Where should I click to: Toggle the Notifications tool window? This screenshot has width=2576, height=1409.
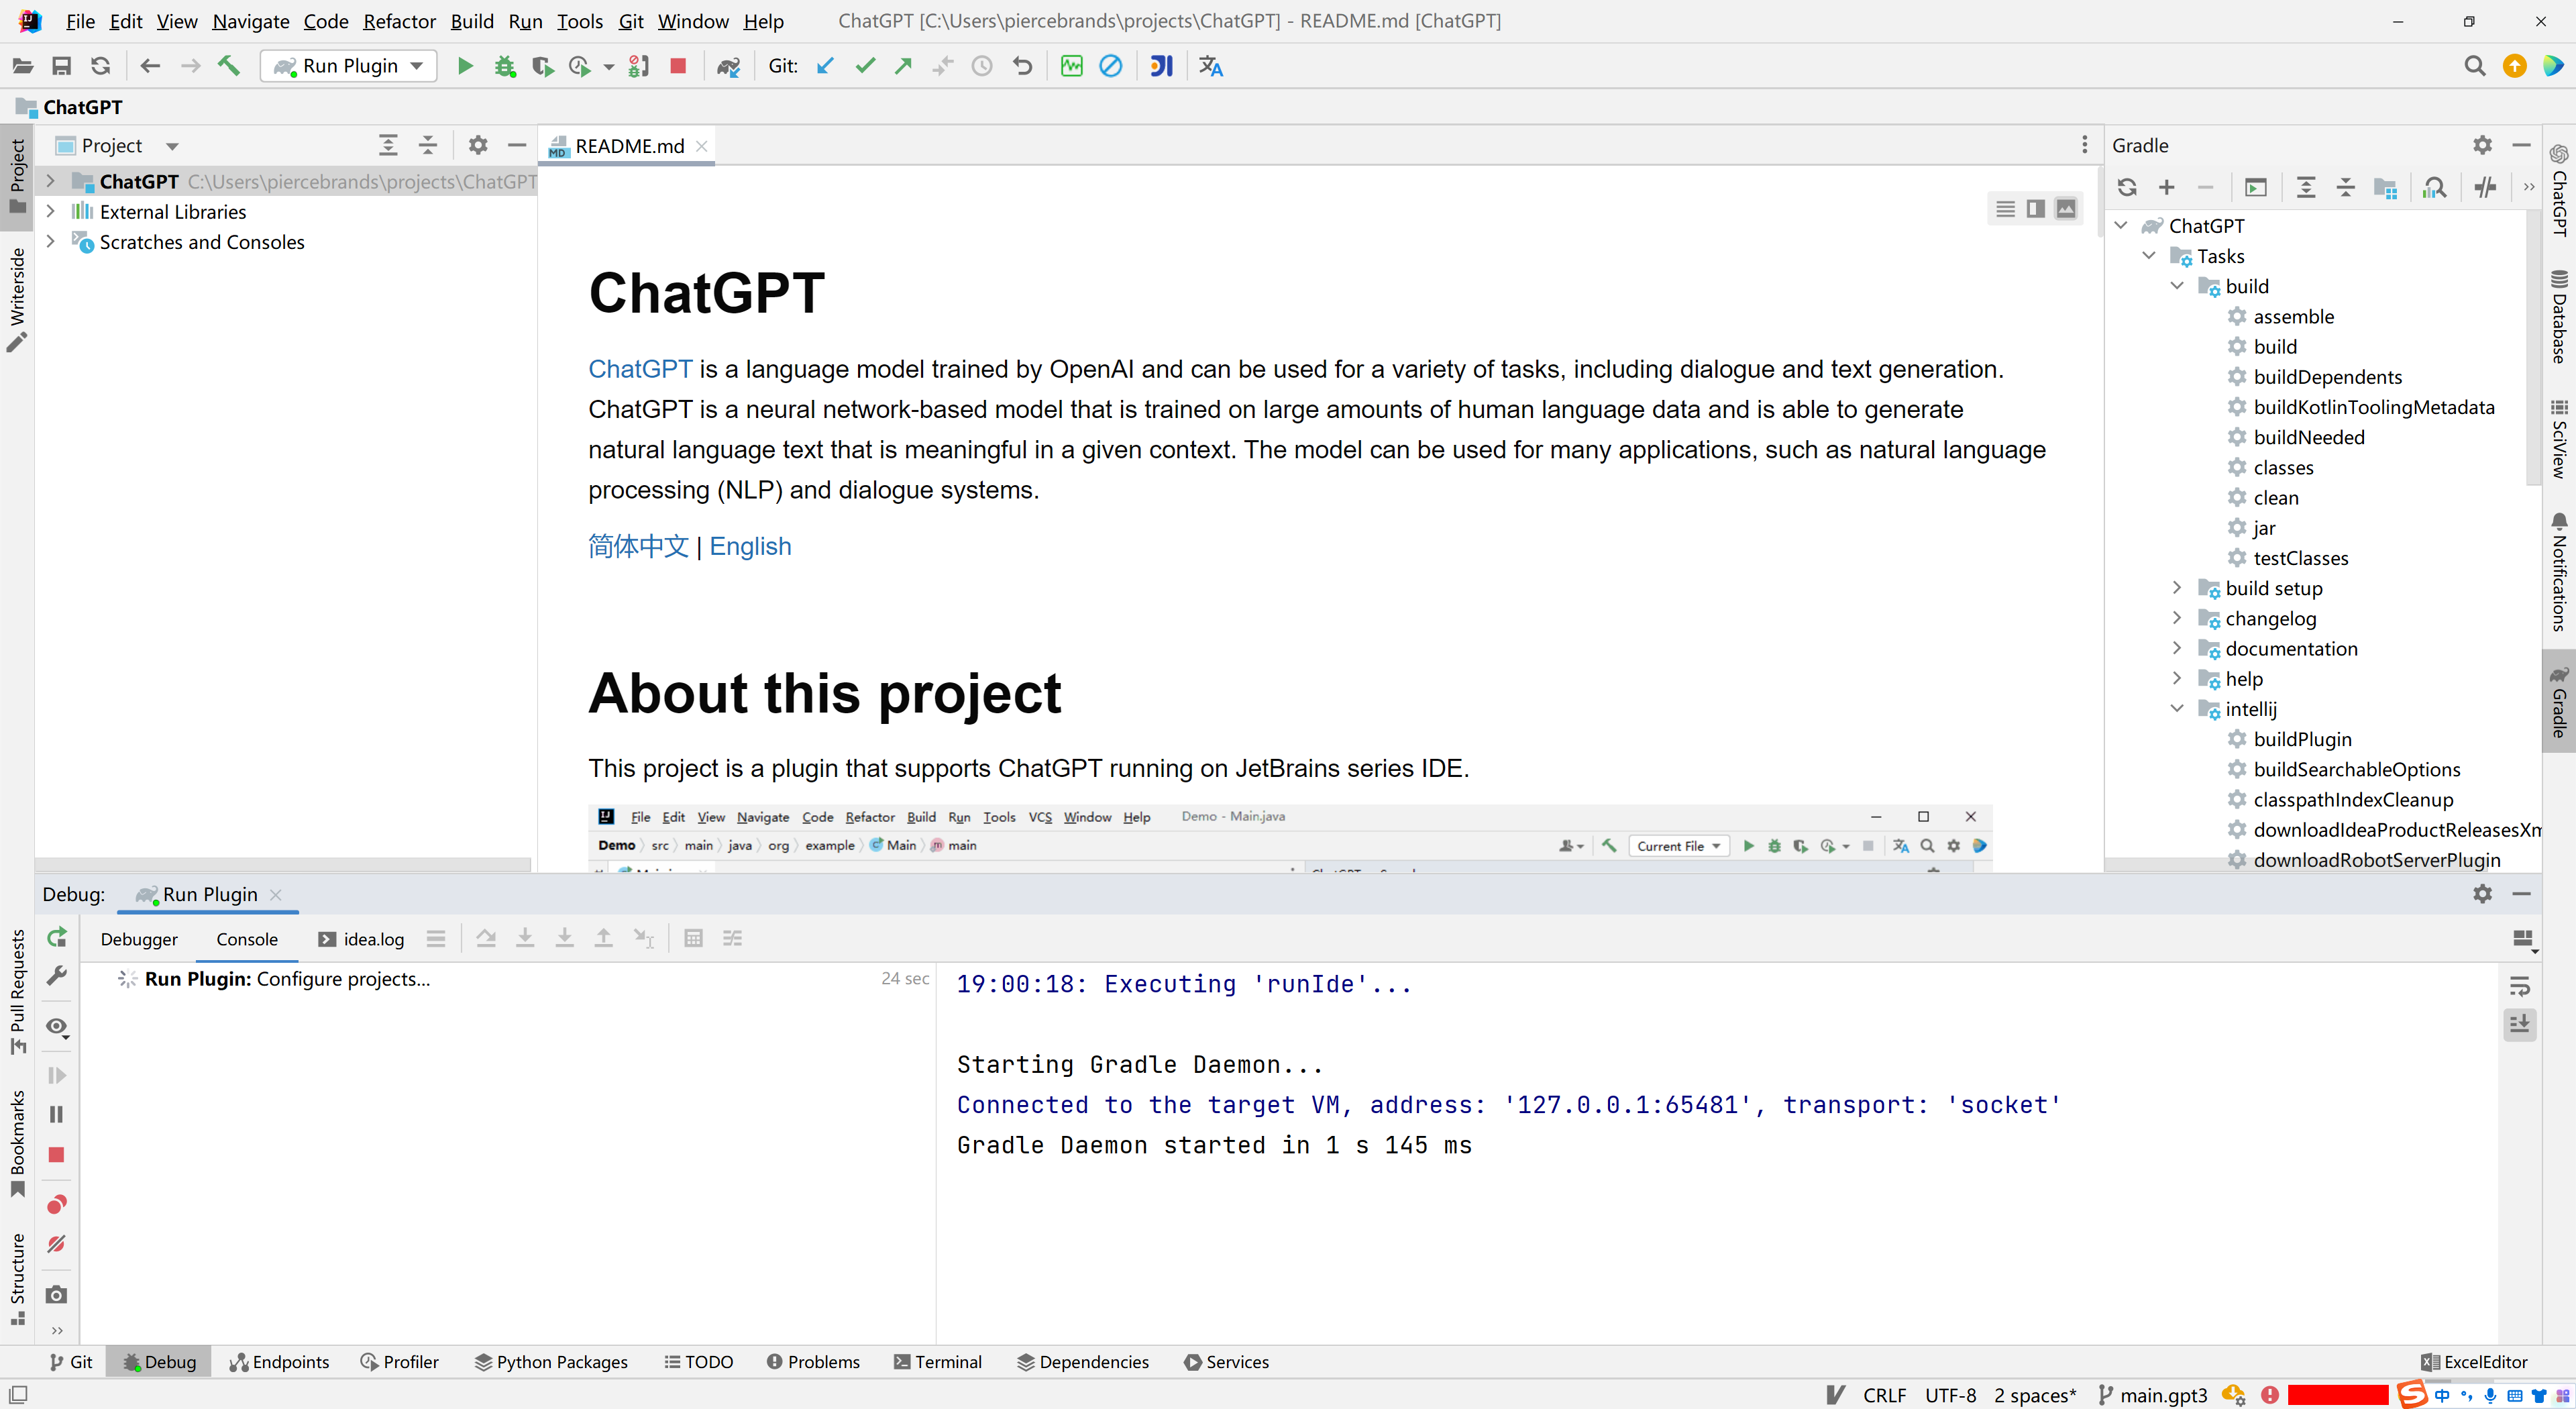2559,572
